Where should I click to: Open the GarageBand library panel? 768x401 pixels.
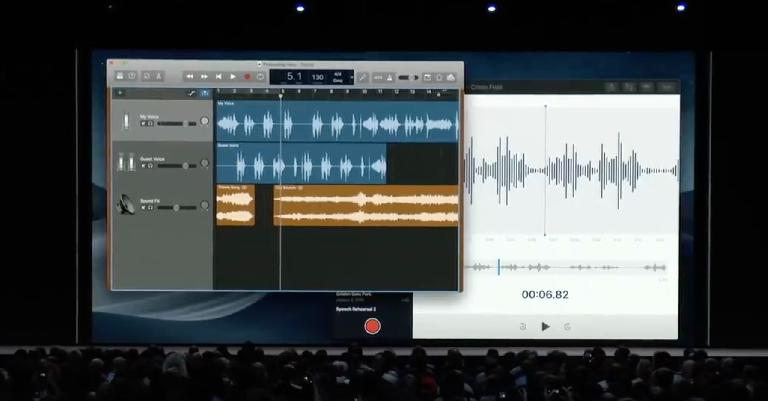(x=119, y=76)
